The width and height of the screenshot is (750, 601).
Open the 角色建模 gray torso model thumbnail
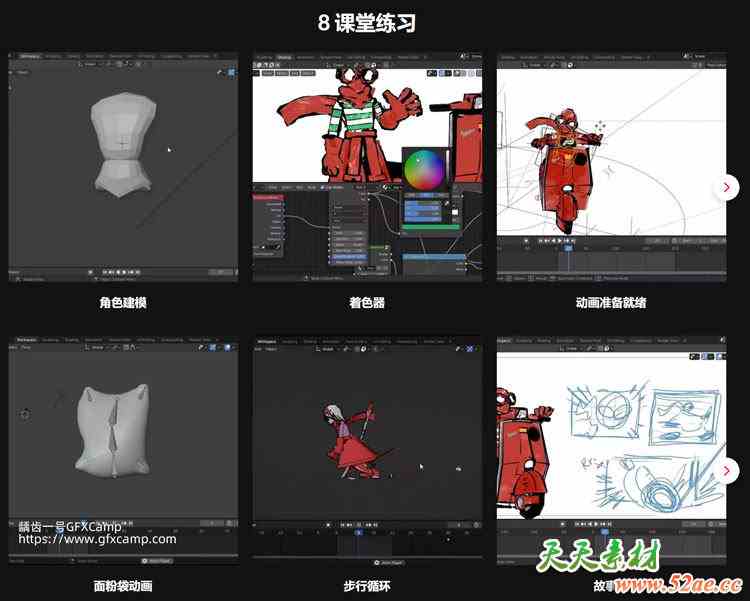coord(123,167)
